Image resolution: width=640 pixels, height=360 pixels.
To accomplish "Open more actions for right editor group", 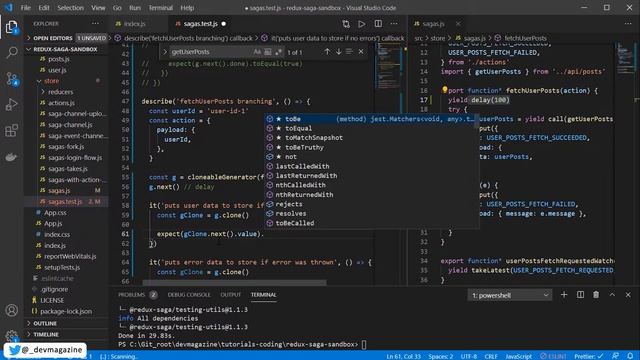I will 628,24.
